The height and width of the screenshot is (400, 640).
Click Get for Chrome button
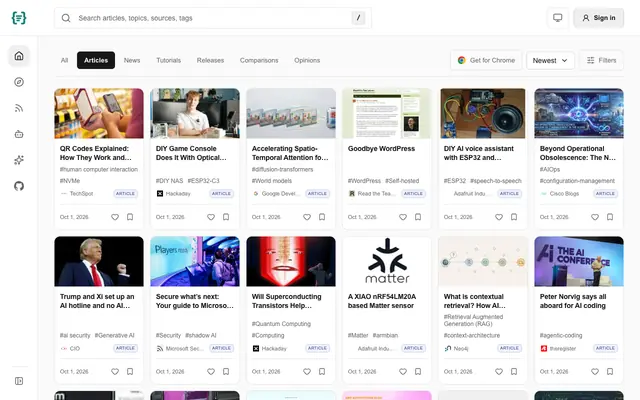pyautogui.click(x=486, y=60)
